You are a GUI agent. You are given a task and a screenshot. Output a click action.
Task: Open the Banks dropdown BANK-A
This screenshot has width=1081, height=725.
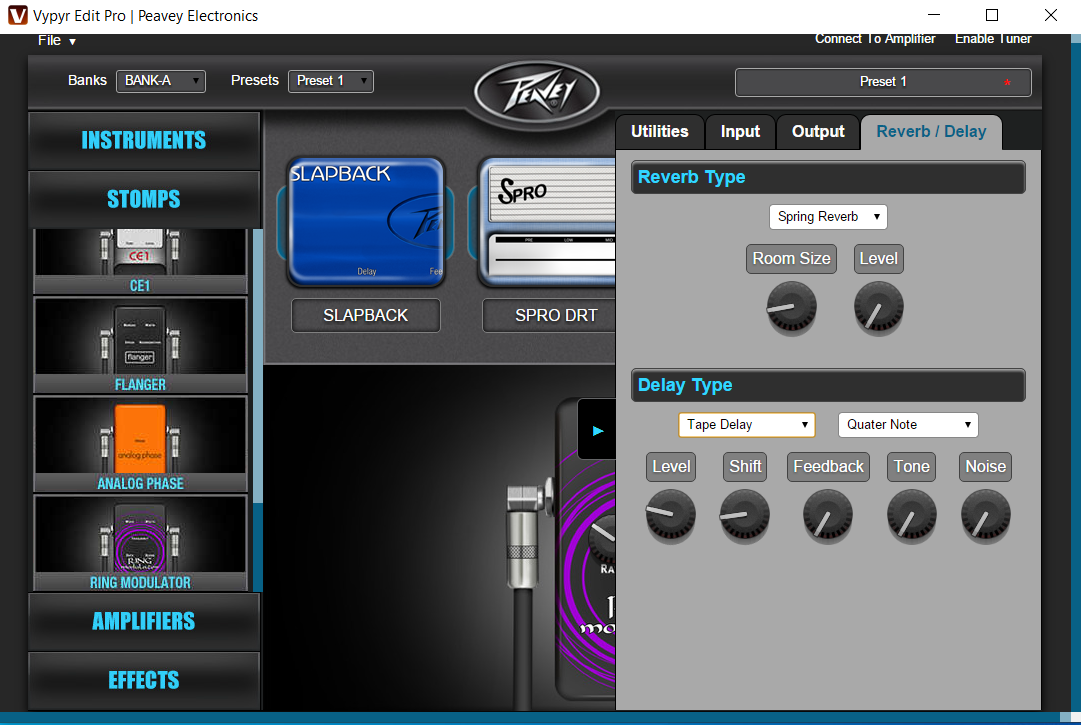point(161,81)
